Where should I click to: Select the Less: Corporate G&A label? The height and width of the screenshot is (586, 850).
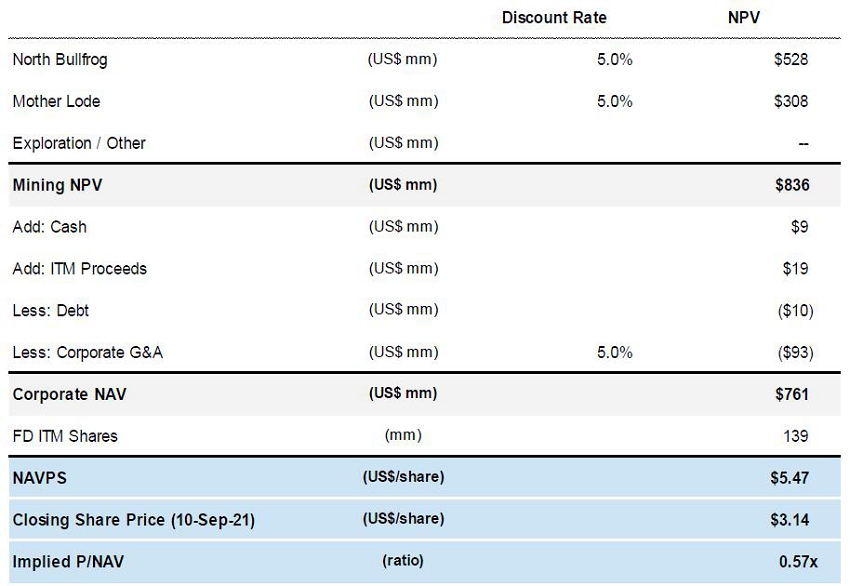tap(87, 352)
